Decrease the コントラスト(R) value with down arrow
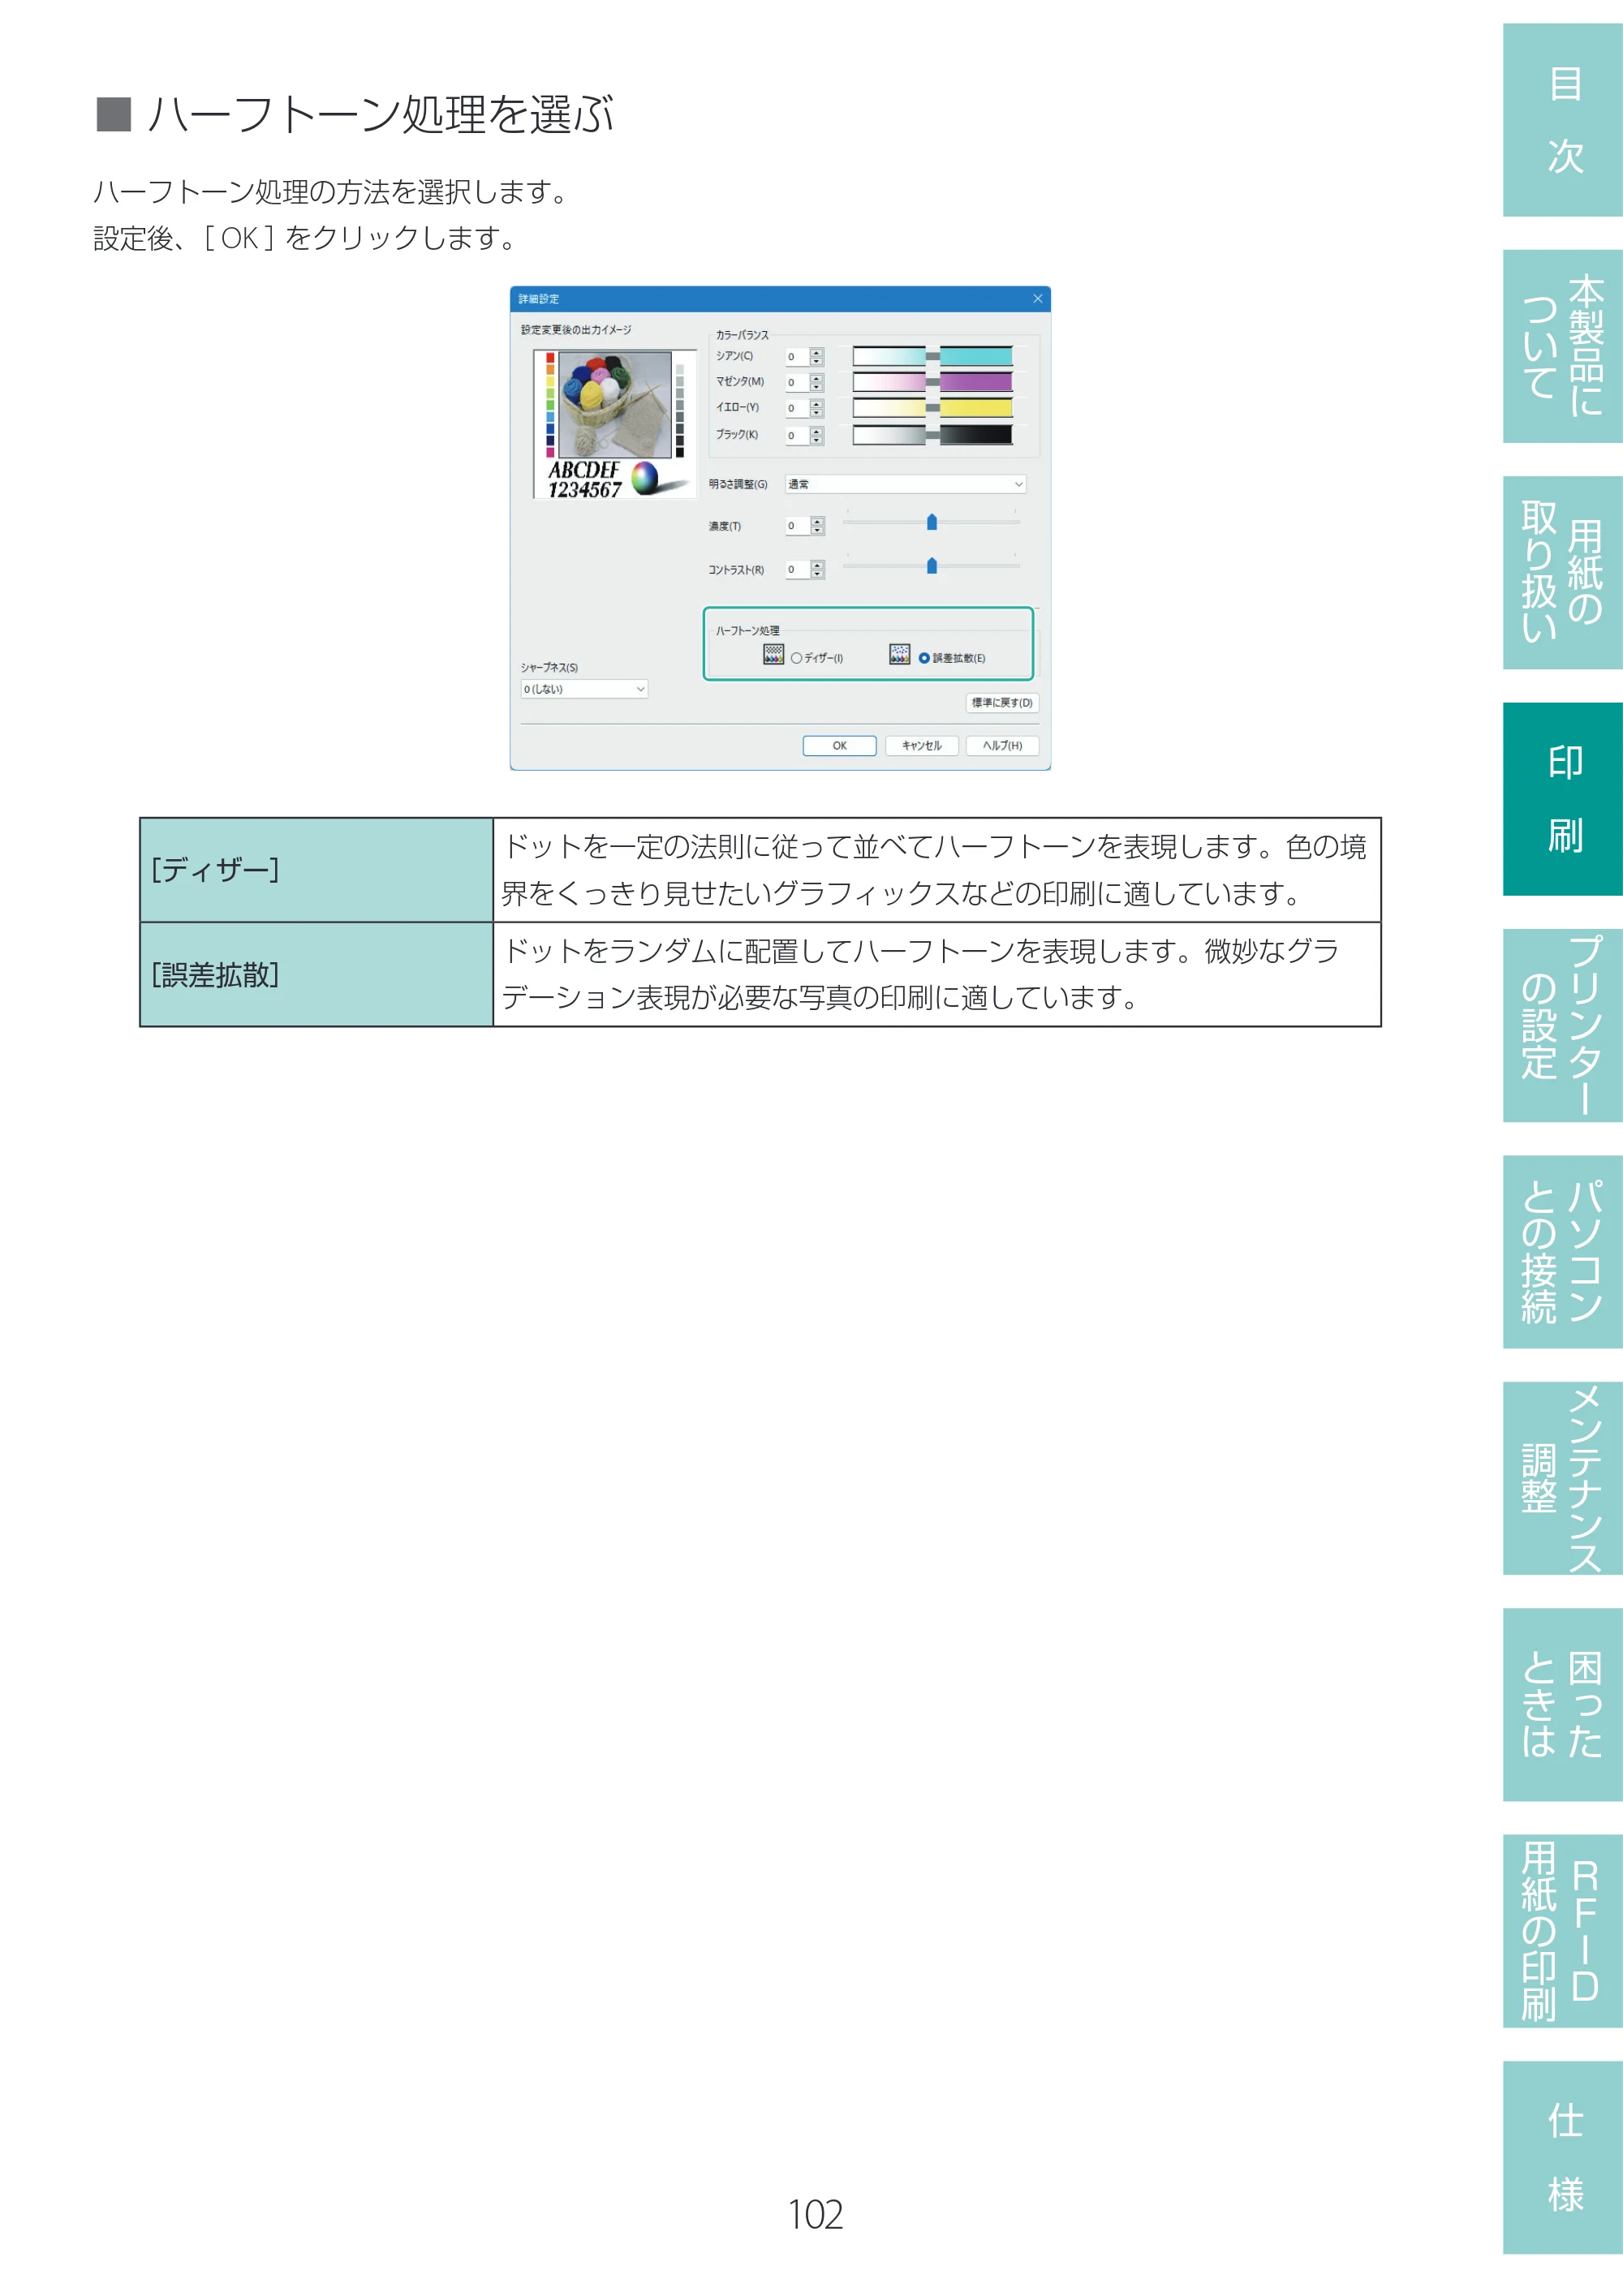 click(x=817, y=574)
